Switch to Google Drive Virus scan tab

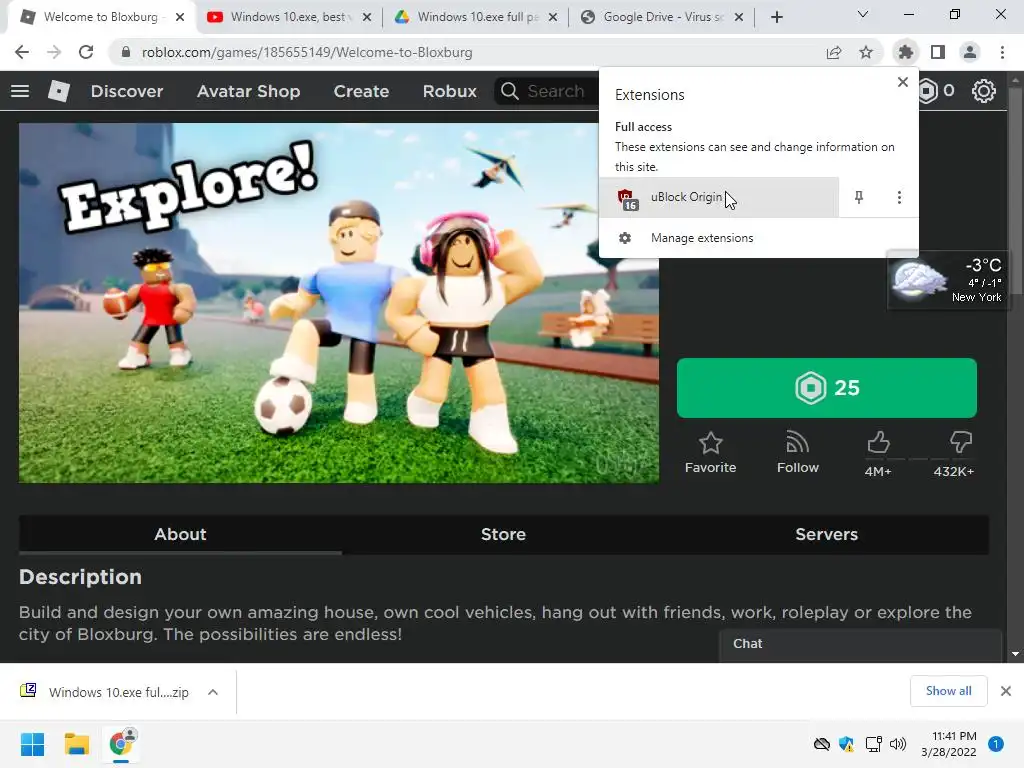pyautogui.click(x=663, y=17)
